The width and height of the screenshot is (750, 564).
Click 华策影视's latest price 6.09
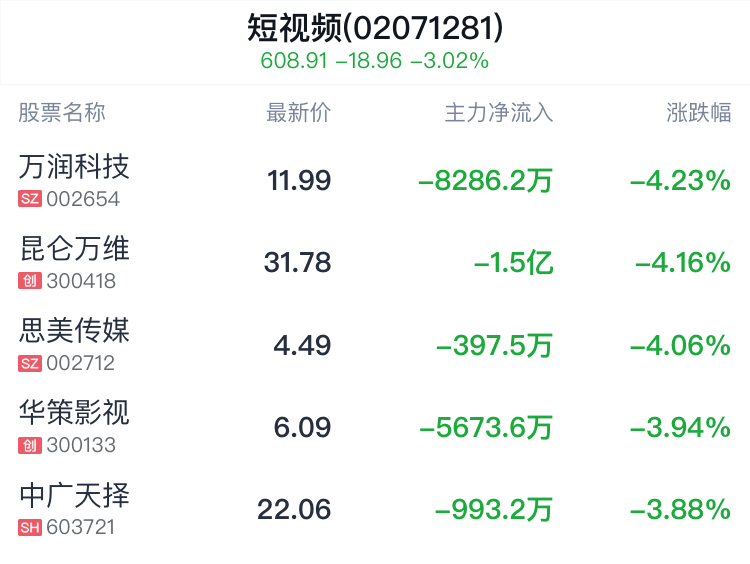pyautogui.click(x=301, y=428)
